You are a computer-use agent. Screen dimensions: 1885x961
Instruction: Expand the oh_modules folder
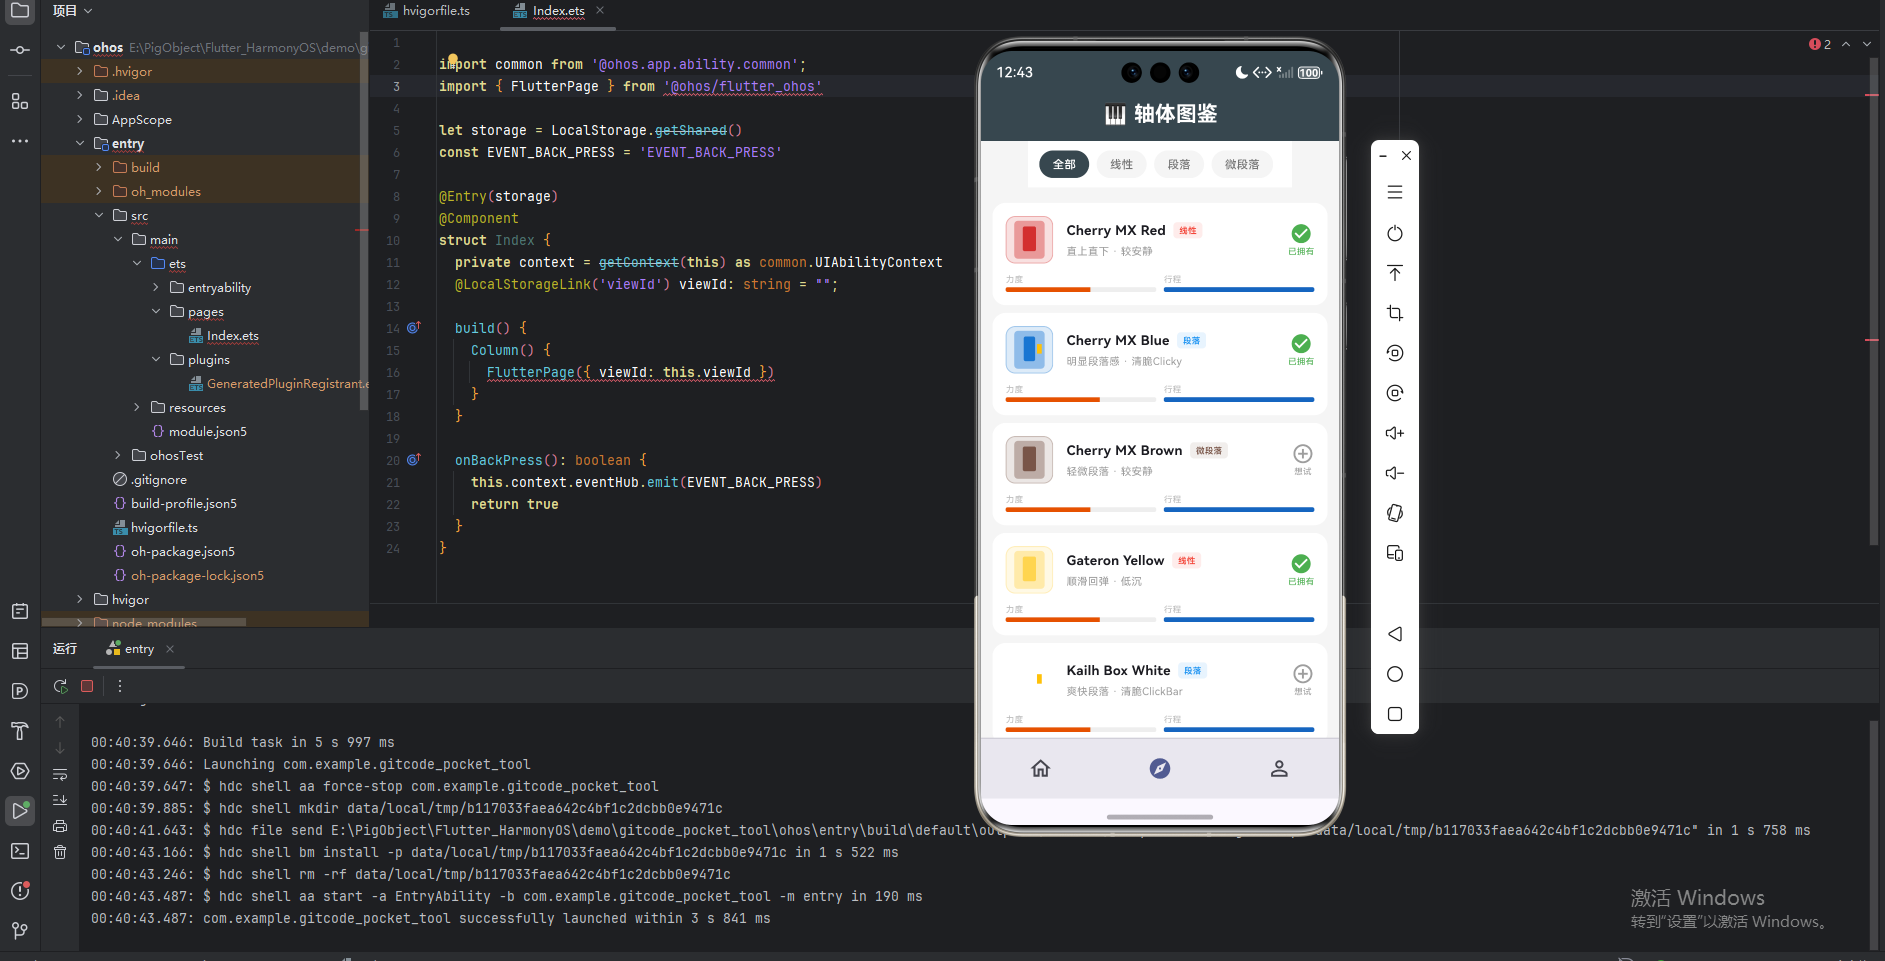coord(99,191)
